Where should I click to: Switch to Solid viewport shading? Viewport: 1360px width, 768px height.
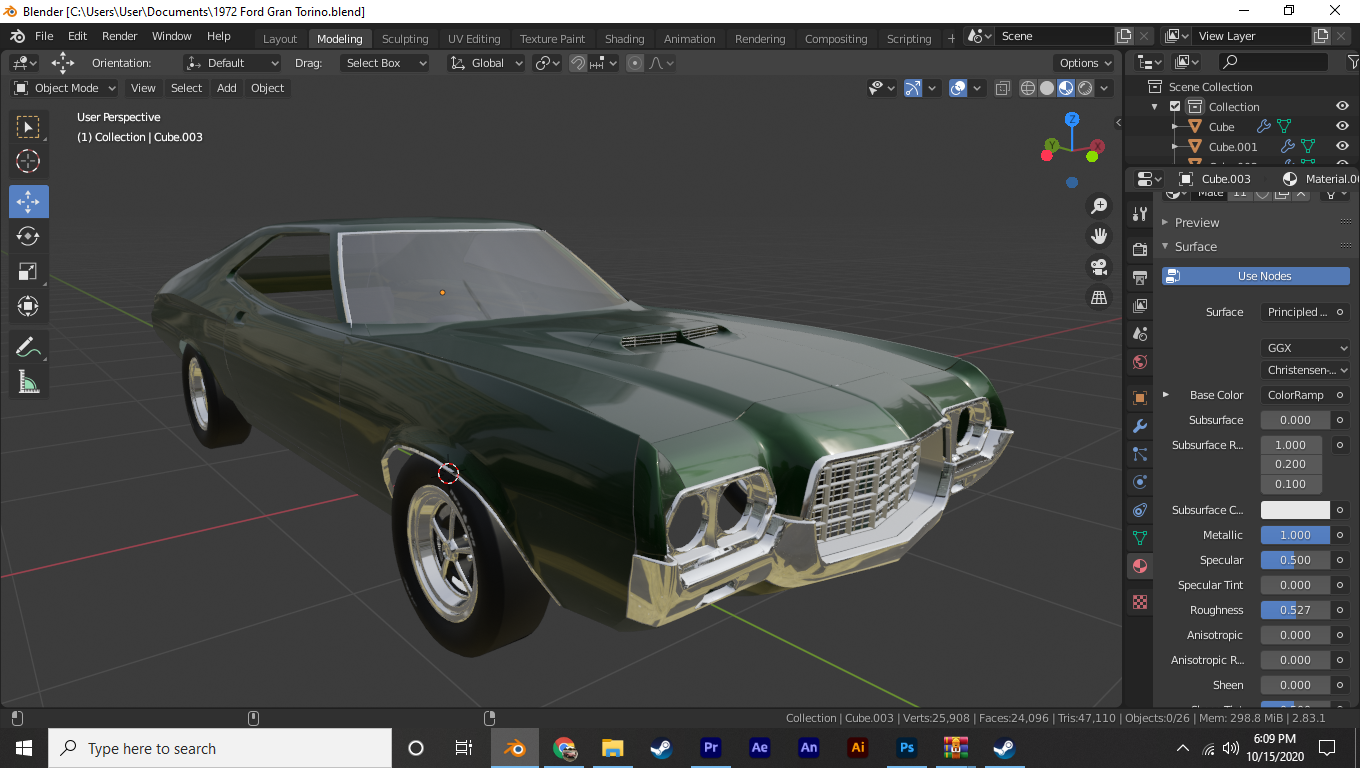(x=1047, y=88)
